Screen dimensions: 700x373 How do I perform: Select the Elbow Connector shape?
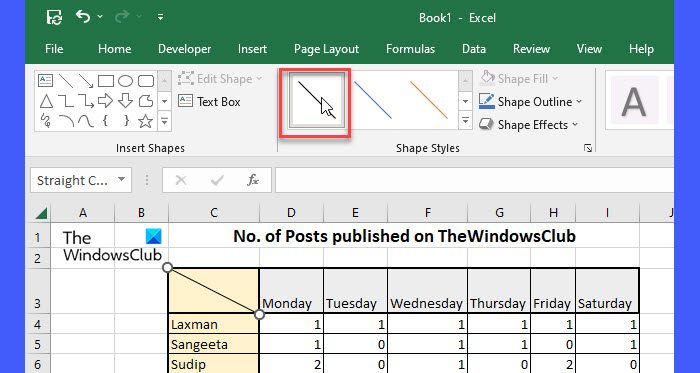pos(66,101)
